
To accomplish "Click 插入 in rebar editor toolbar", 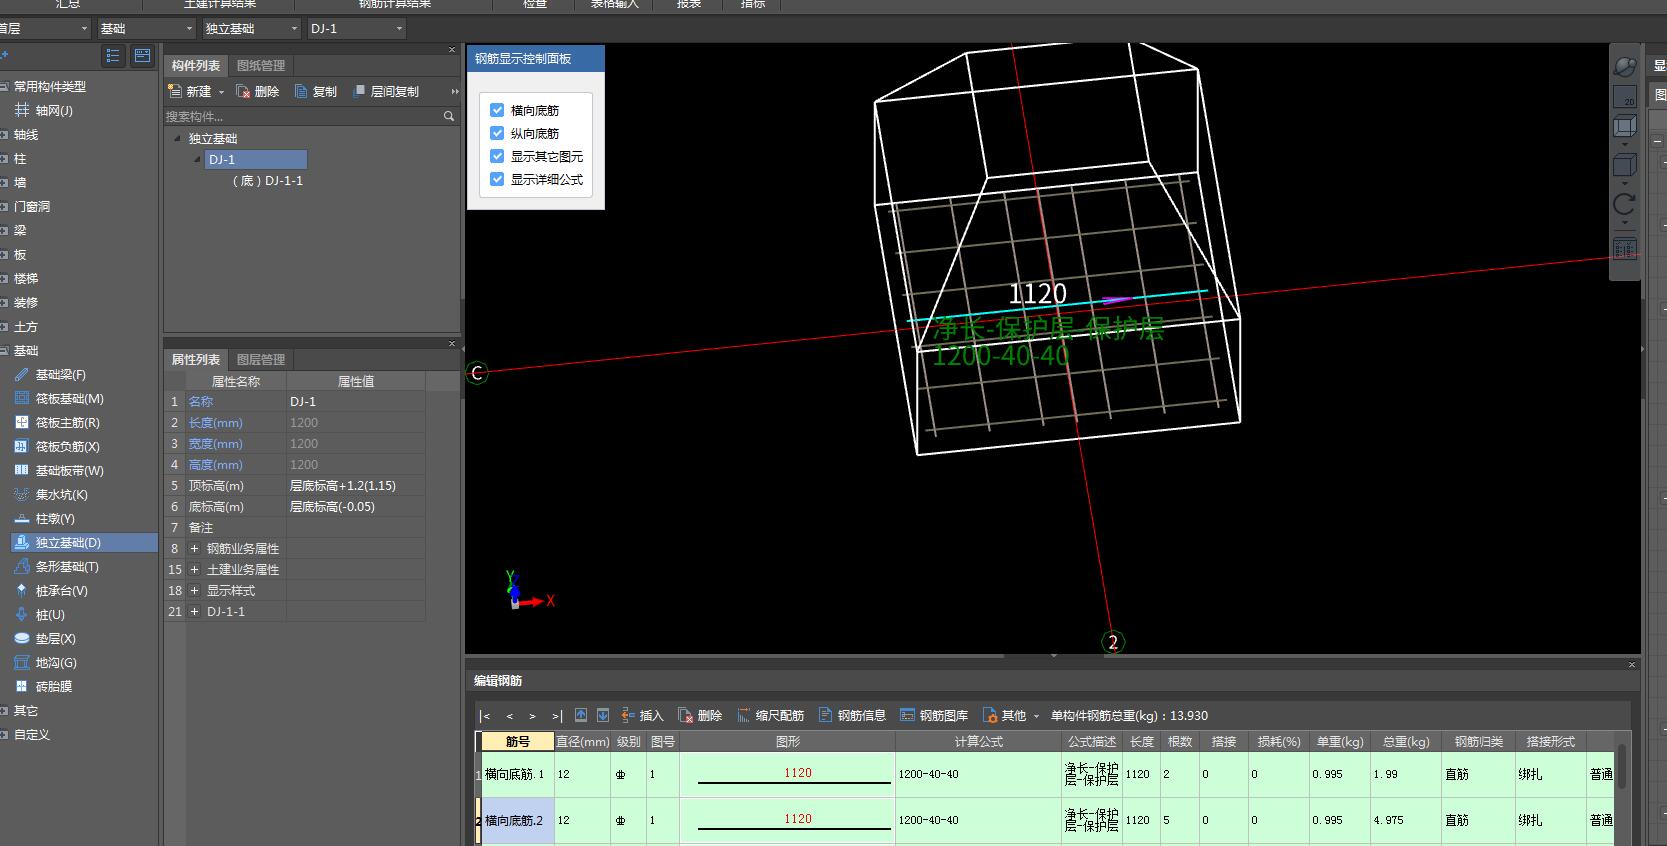I will [x=642, y=716].
